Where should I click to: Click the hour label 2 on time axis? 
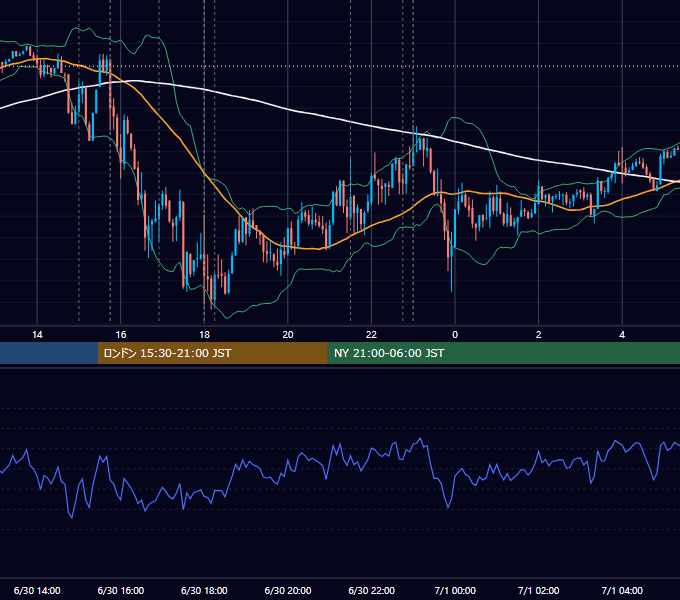(539, 335)
